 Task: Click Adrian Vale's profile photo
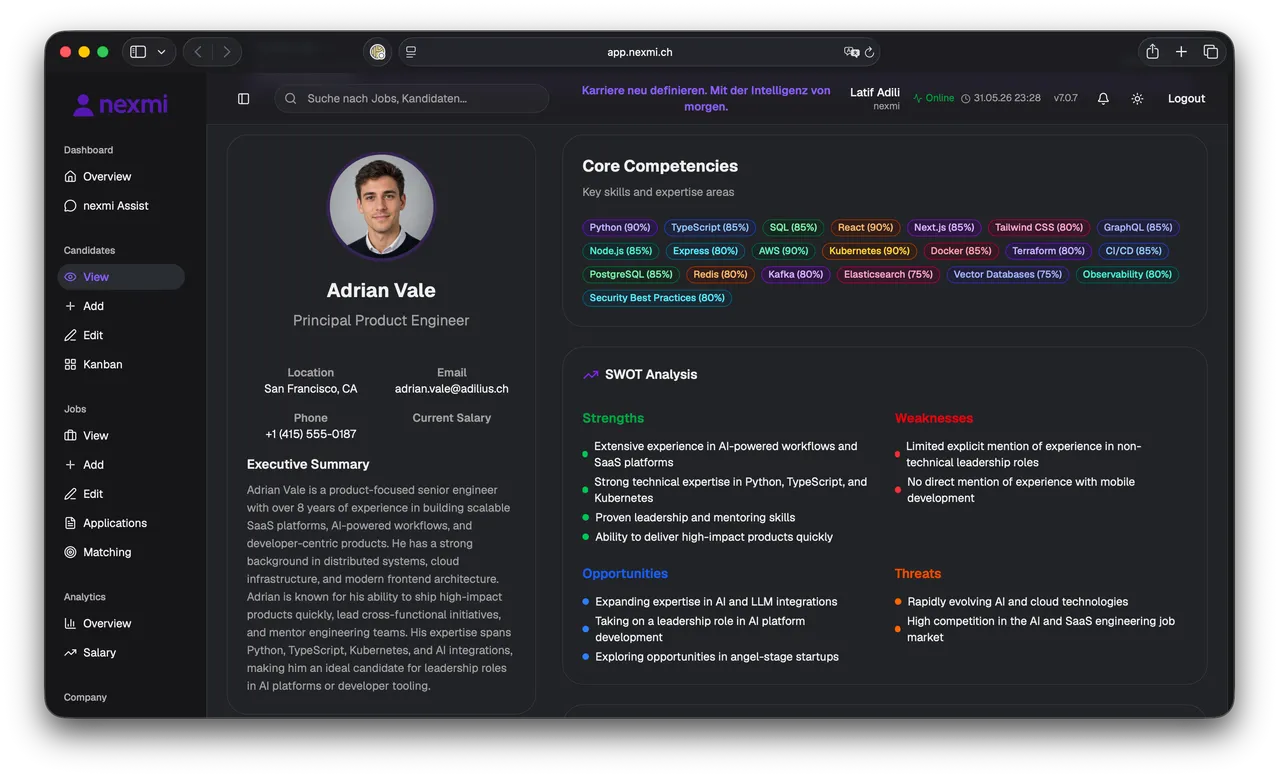(x=381, y=205)
